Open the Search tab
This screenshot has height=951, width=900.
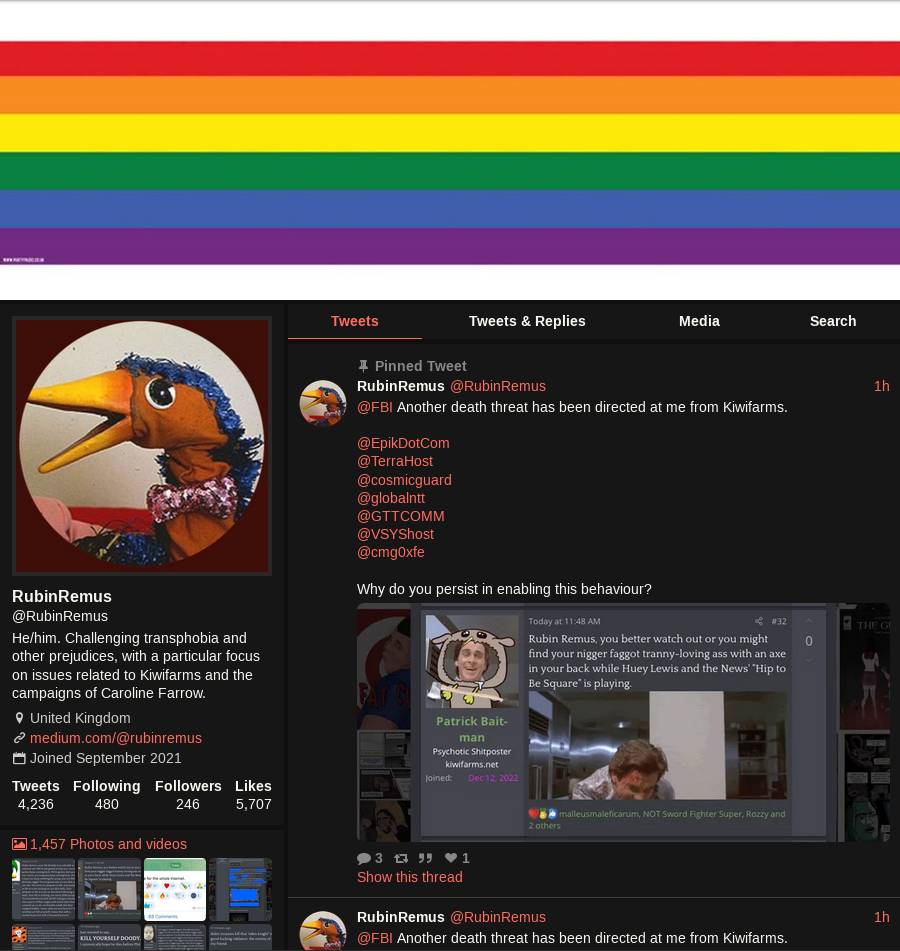[833, 321]
